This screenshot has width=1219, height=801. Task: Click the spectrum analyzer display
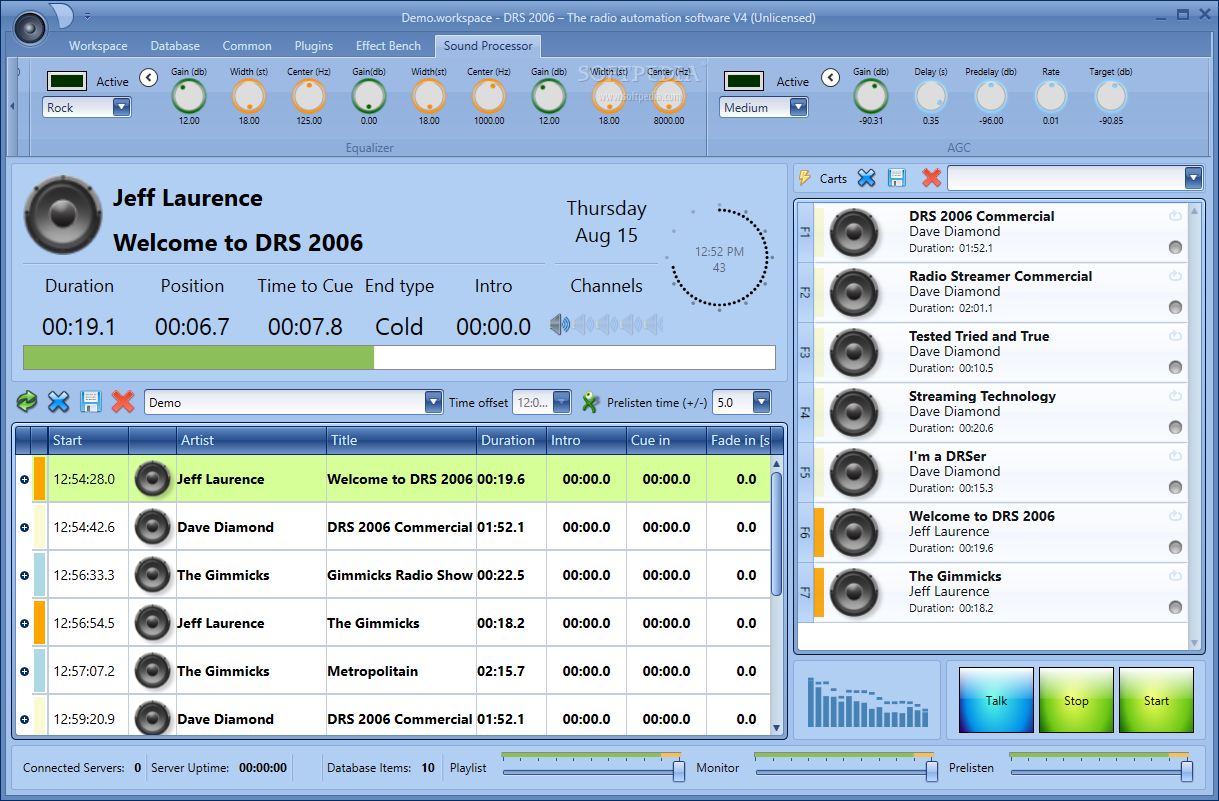click(867, 700)
